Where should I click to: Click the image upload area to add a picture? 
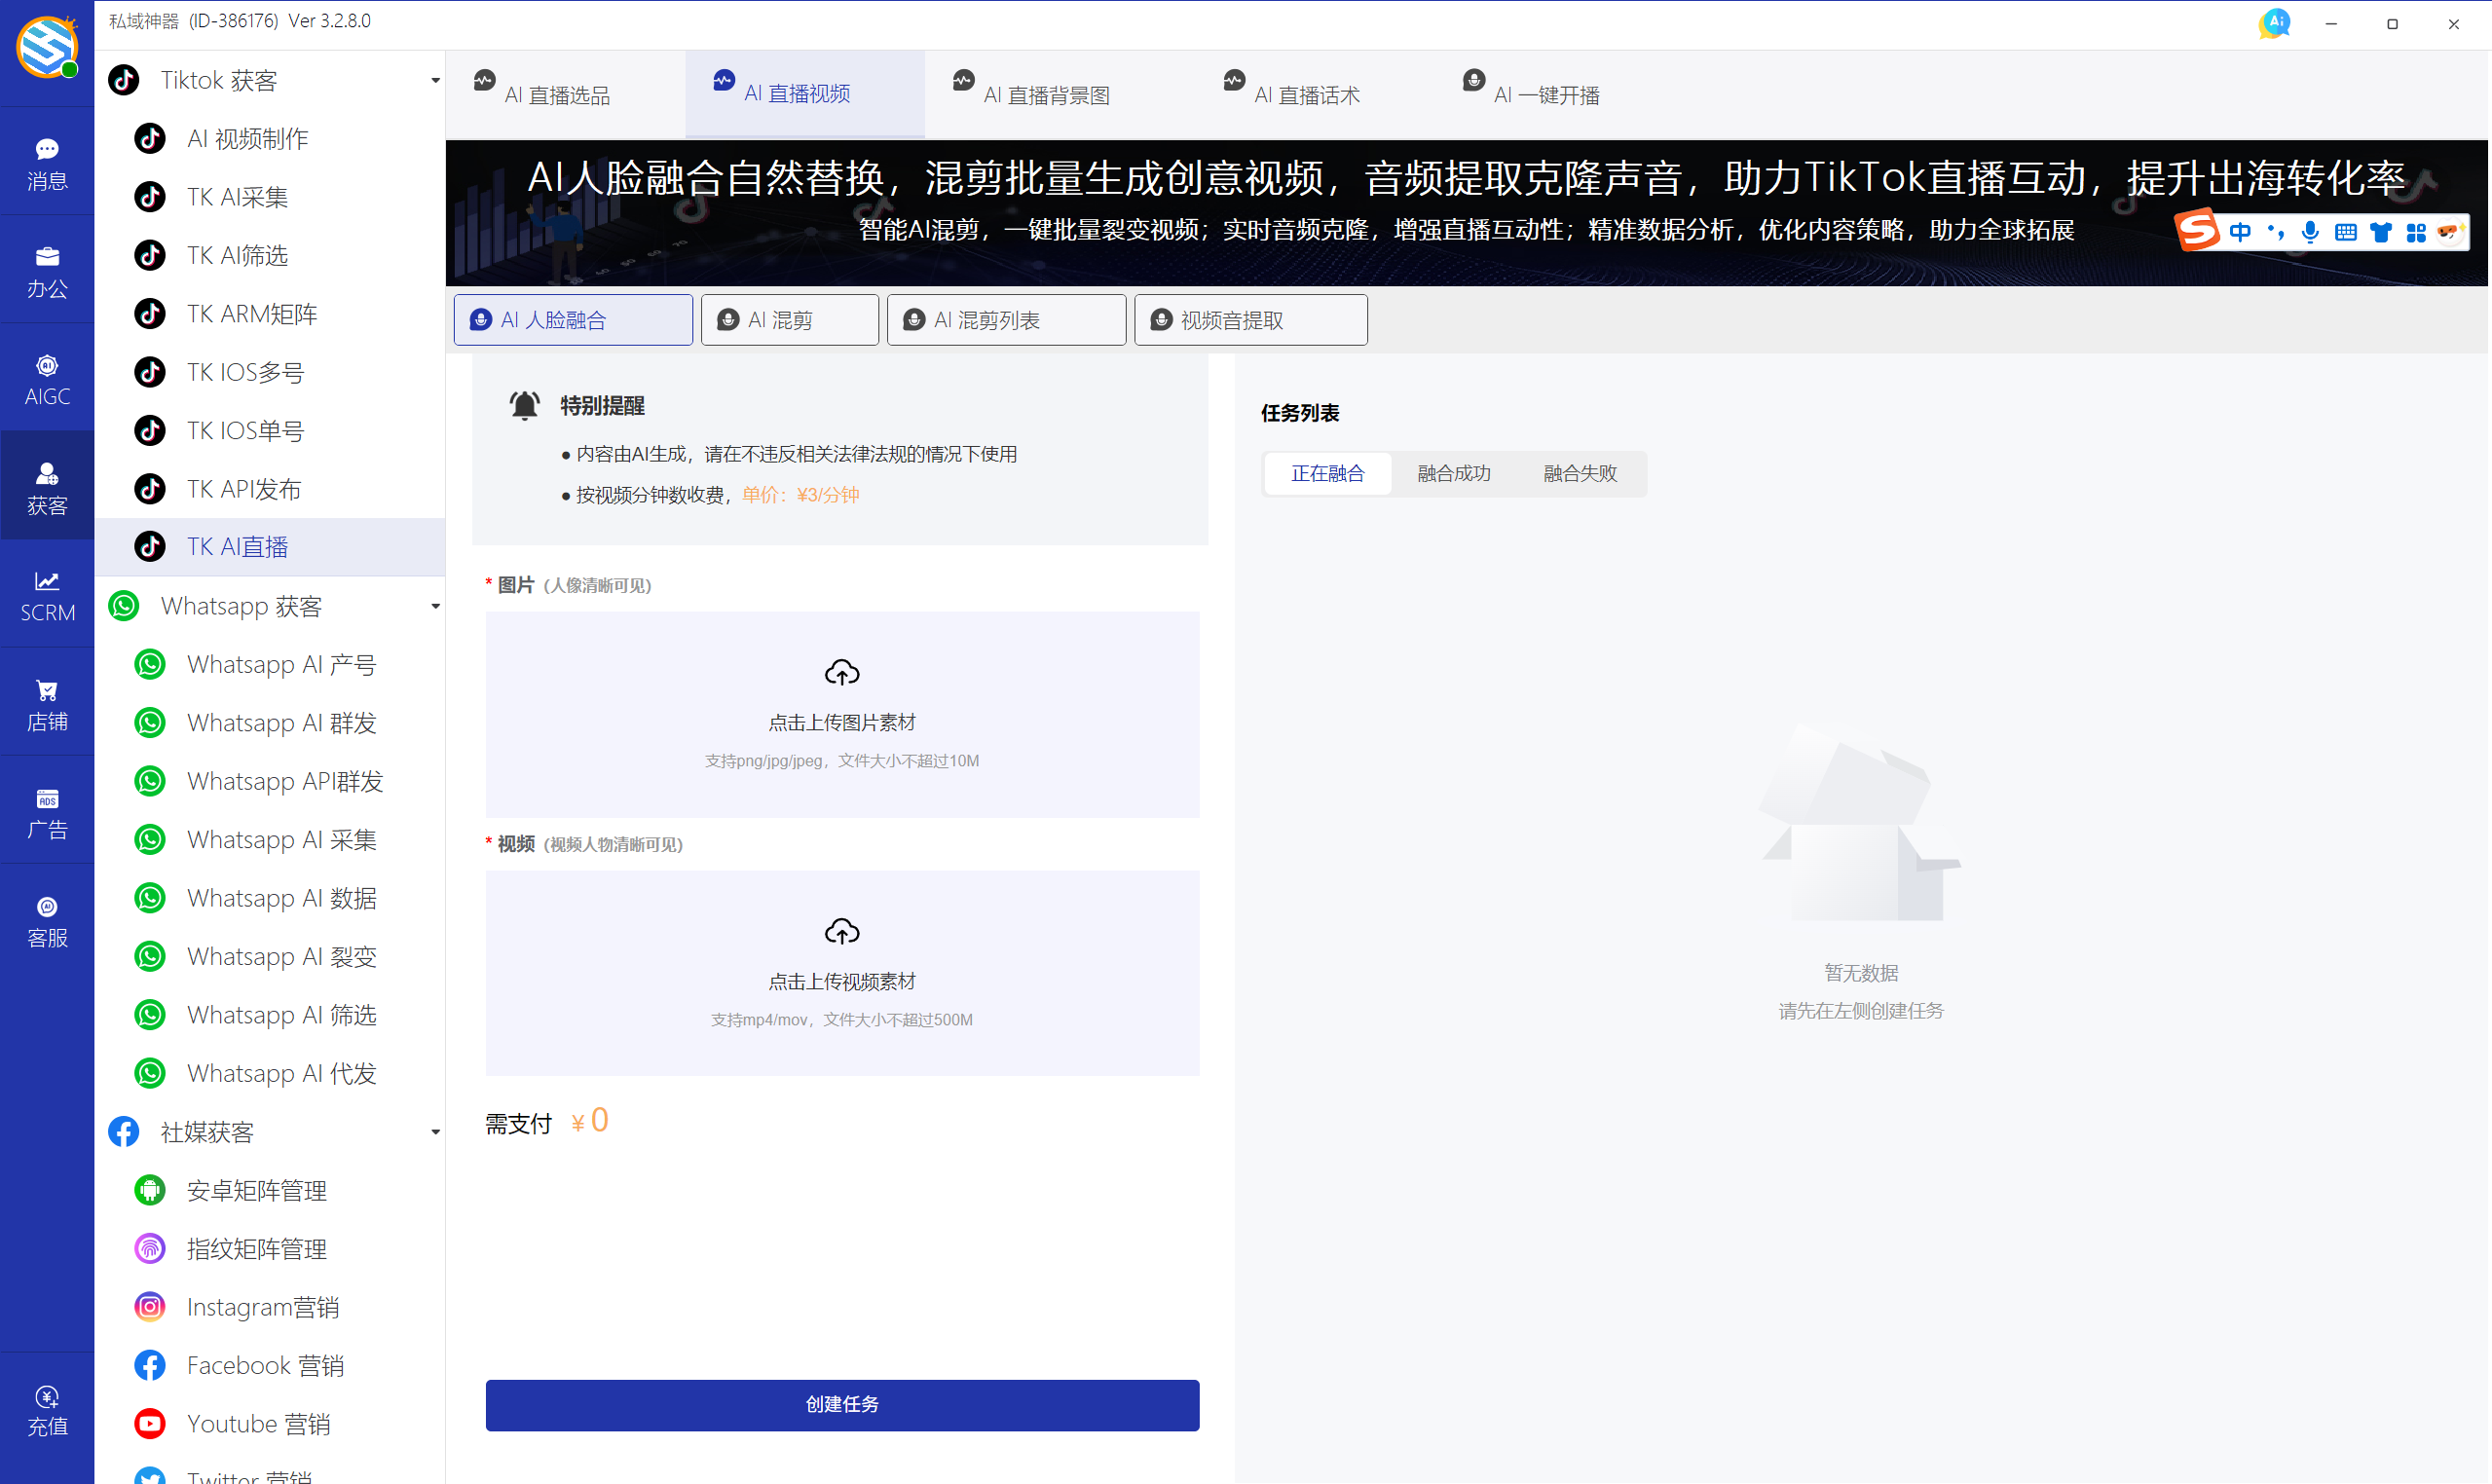tap(841, 714)
